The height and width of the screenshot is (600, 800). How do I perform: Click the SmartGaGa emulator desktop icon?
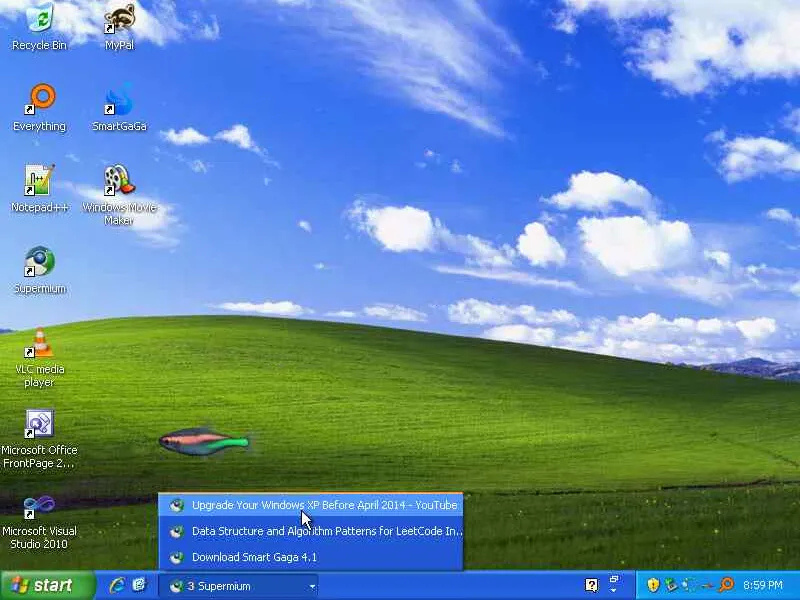[x=119, y=108]
